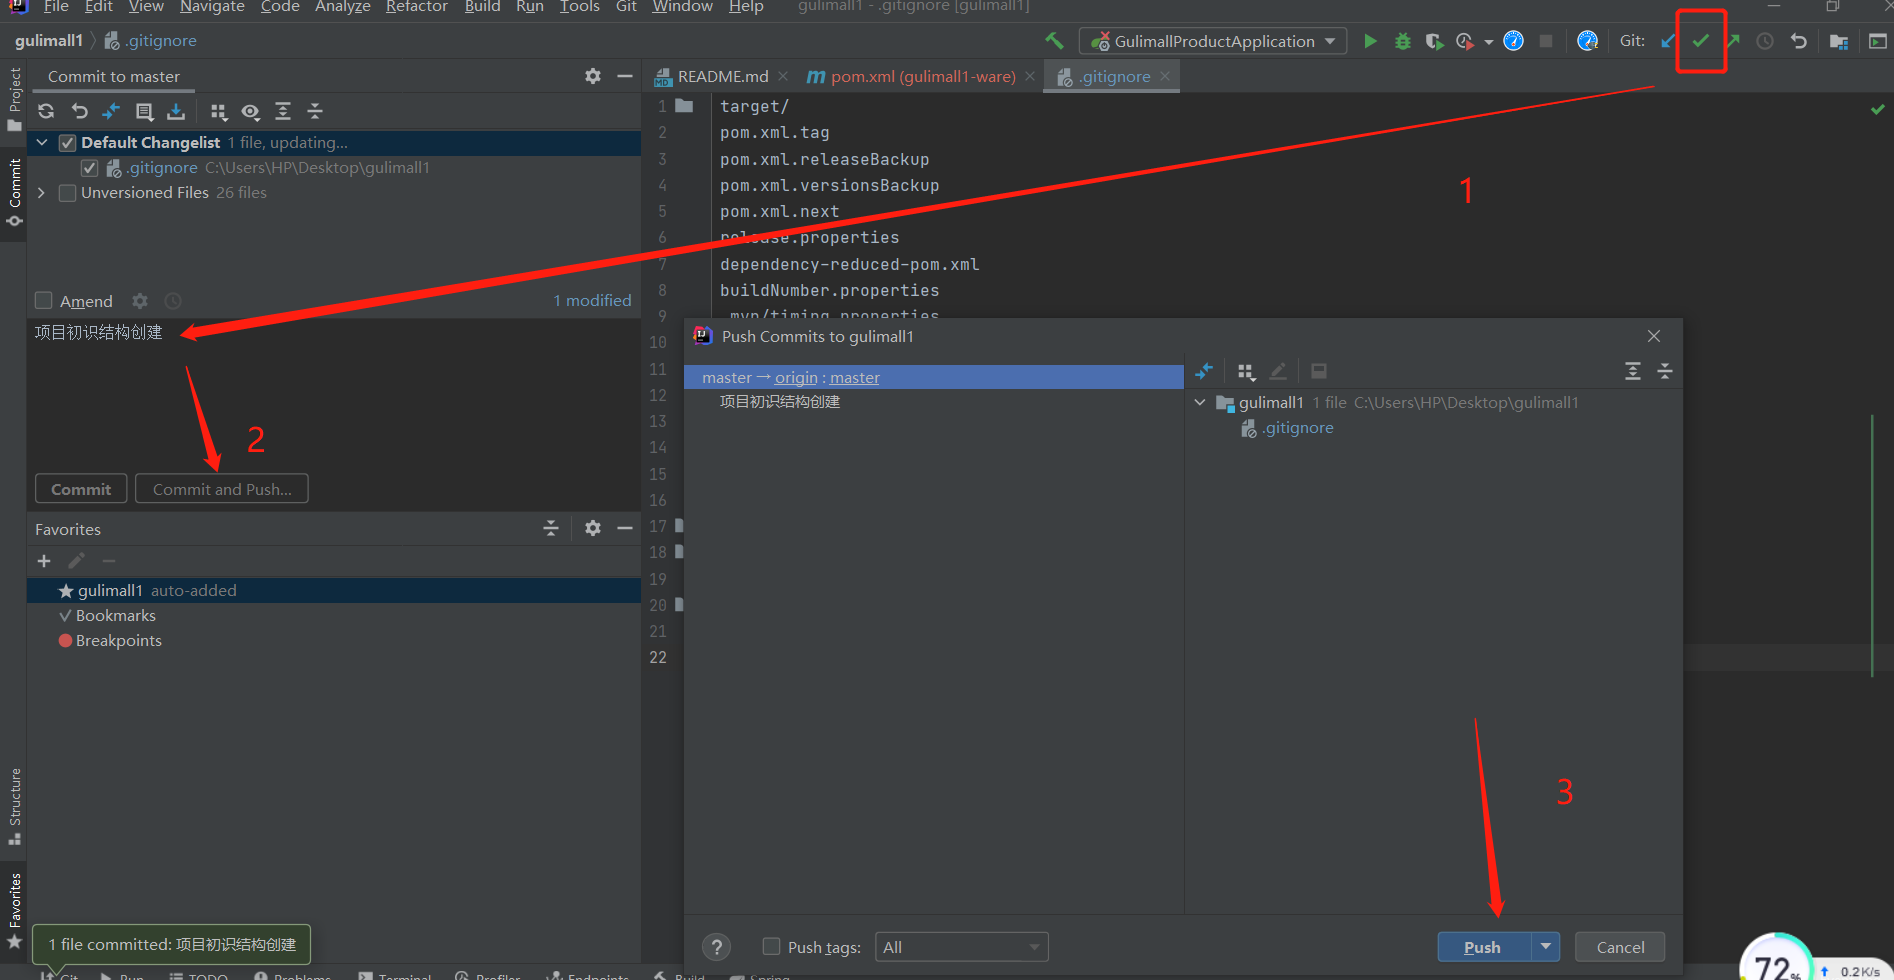Show Diff from the Commit panel toolbar
This screenshot has height=980, width=1894.
[x=111, y=111]
